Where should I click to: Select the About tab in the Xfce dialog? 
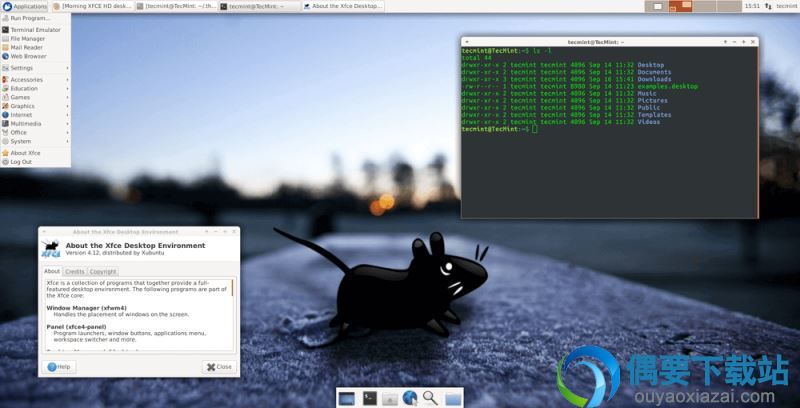coord(52,271)
